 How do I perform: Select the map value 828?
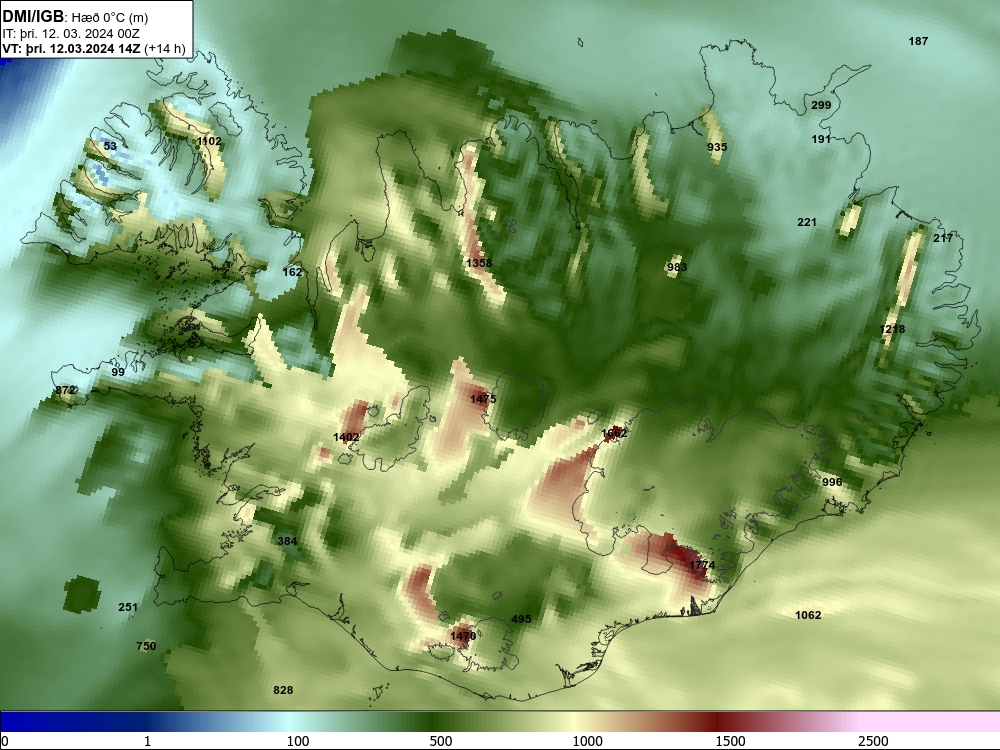click(x=283, y=691)
